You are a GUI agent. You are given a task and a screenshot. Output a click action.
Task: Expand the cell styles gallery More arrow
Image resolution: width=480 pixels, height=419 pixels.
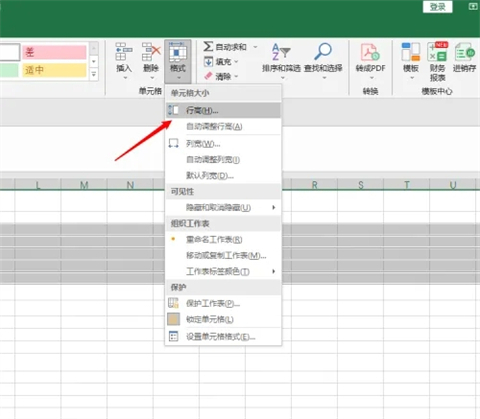tap(94, 74)
